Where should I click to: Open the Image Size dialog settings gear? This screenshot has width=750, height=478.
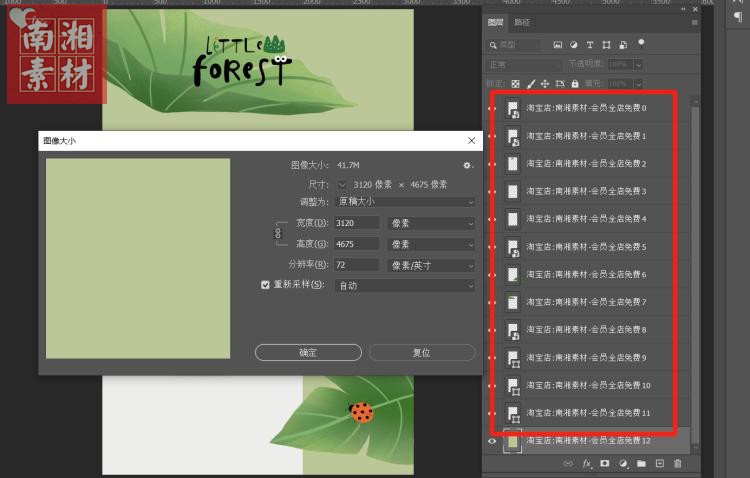point(467,165)
